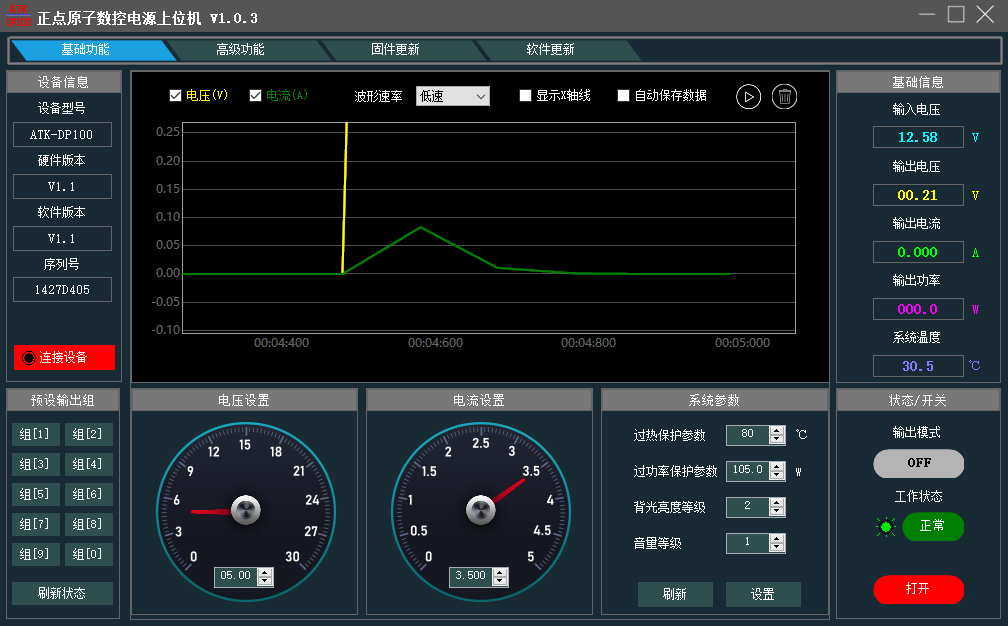This screenshot has width=1008, height=626.
Task: Increase 背光亮度等级 with up arrow
Action: 777,503
